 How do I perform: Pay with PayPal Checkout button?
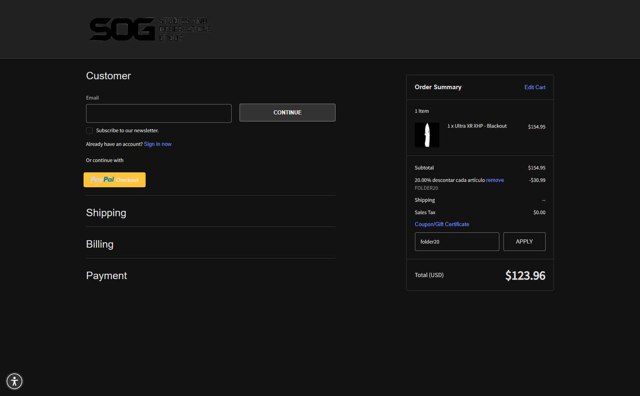tap(115, 180)
